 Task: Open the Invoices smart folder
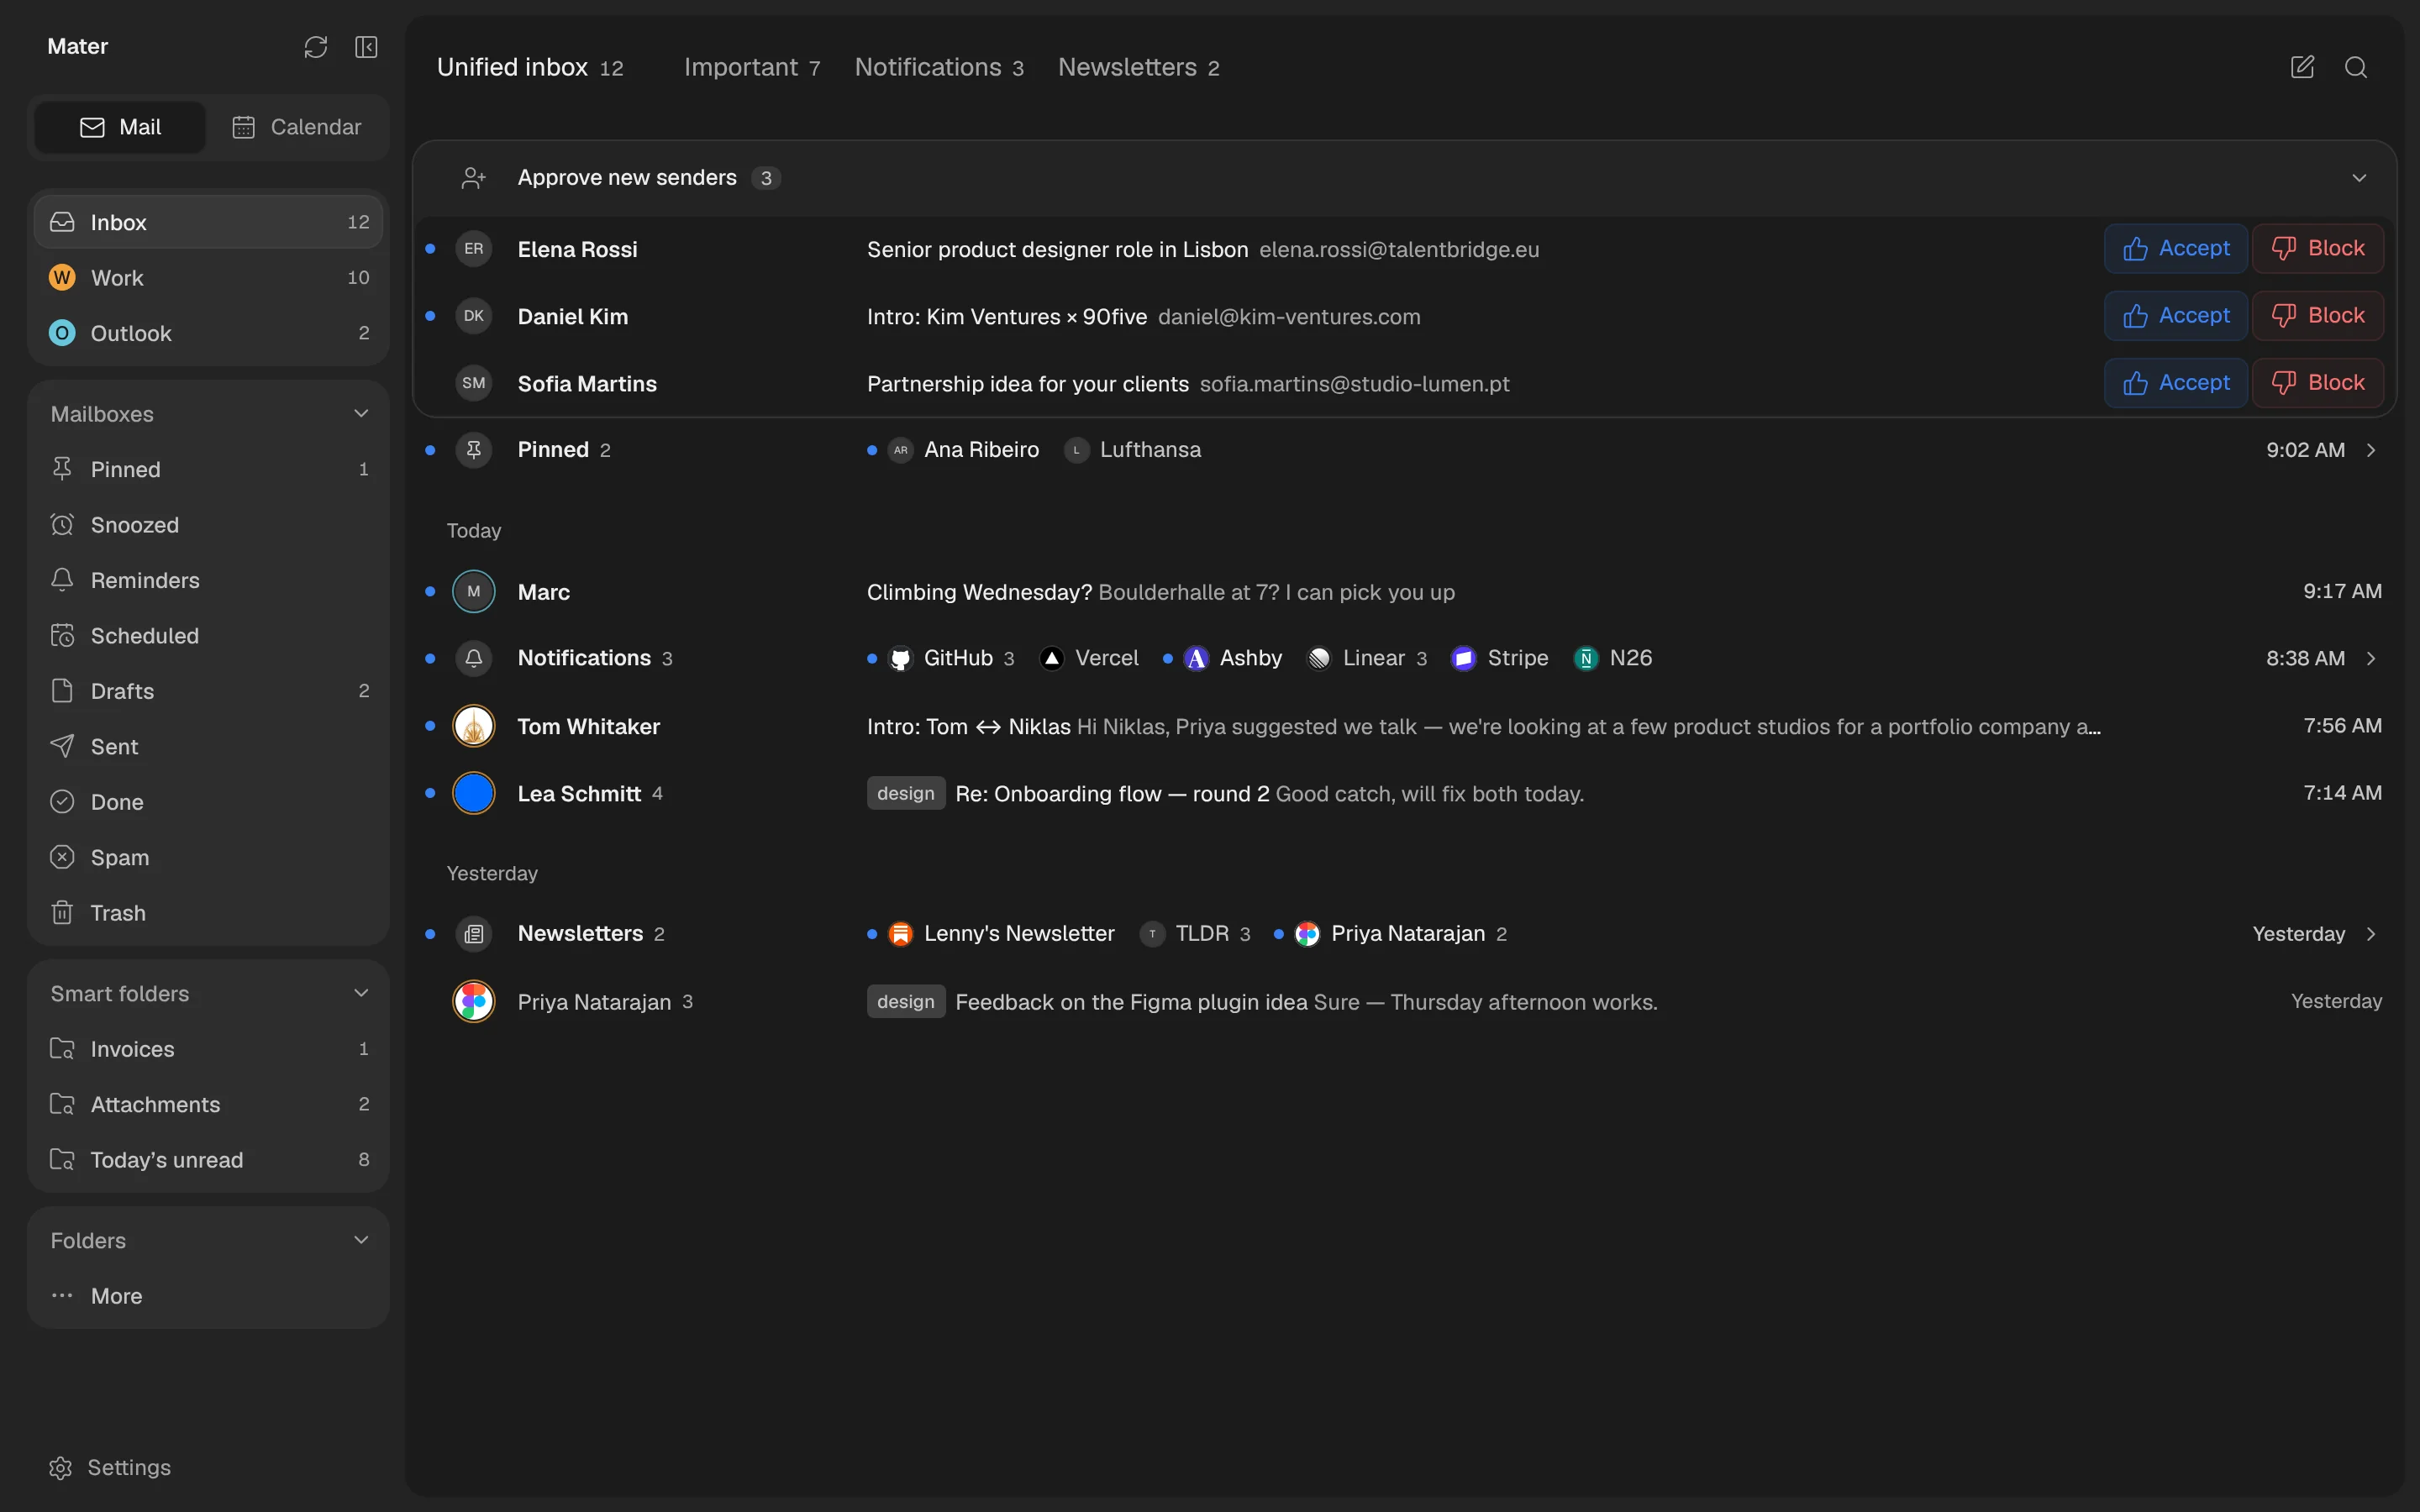click(208, 1049)
